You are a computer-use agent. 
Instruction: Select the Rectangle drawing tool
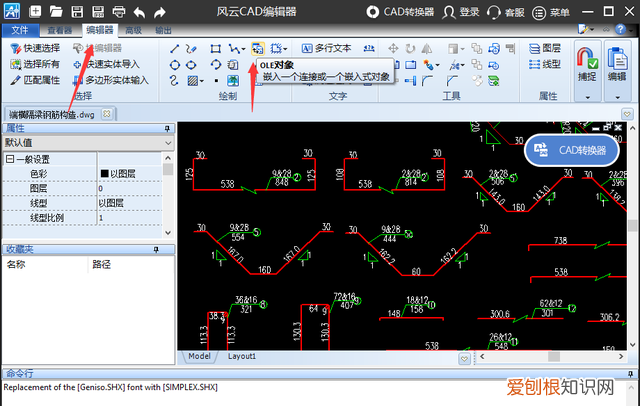click(216, 49)
